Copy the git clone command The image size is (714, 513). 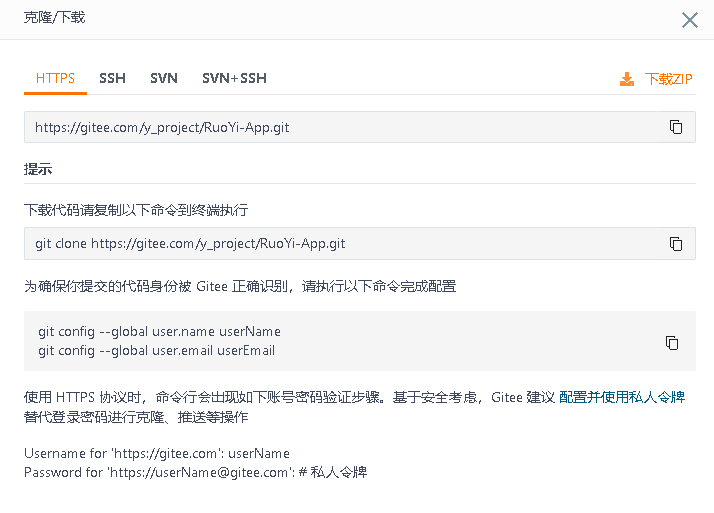(x=676, y=243)
